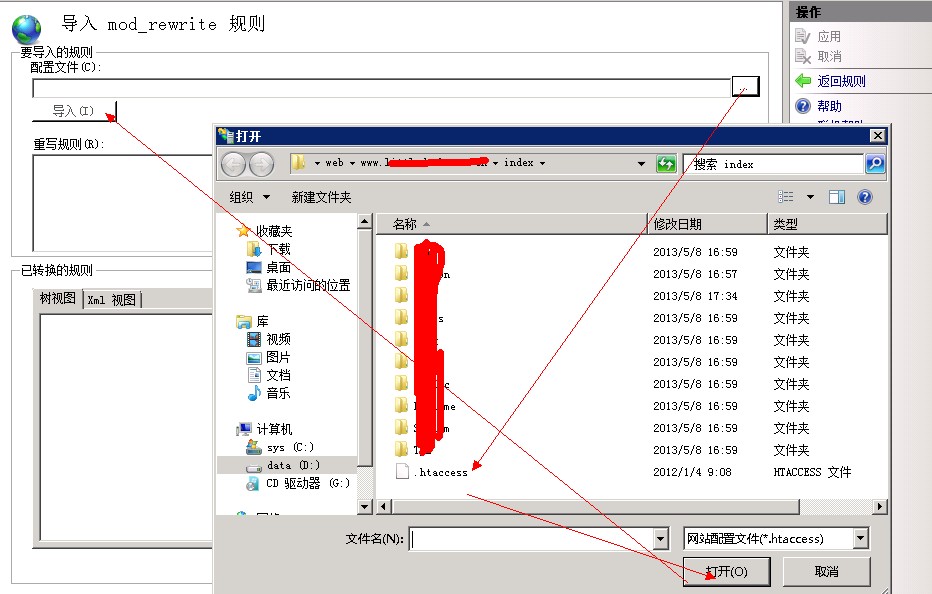Click the back navigation arrow in Open dialog

click(x=232, y=163)
